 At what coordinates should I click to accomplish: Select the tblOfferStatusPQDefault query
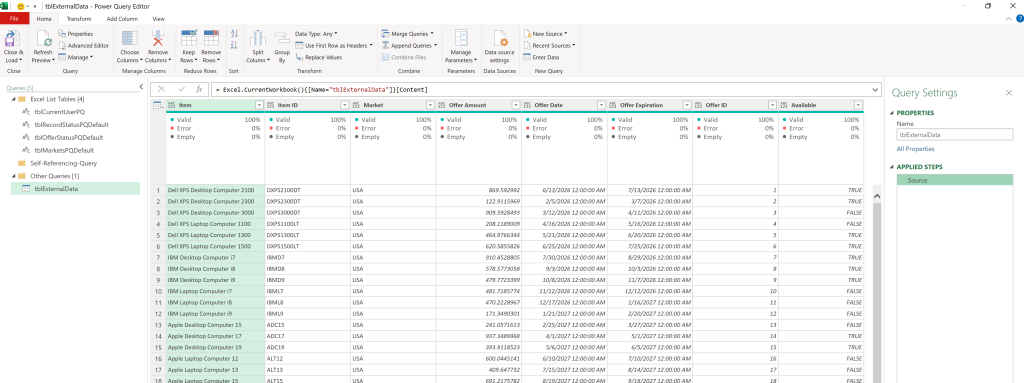click(x=69, y=137)
